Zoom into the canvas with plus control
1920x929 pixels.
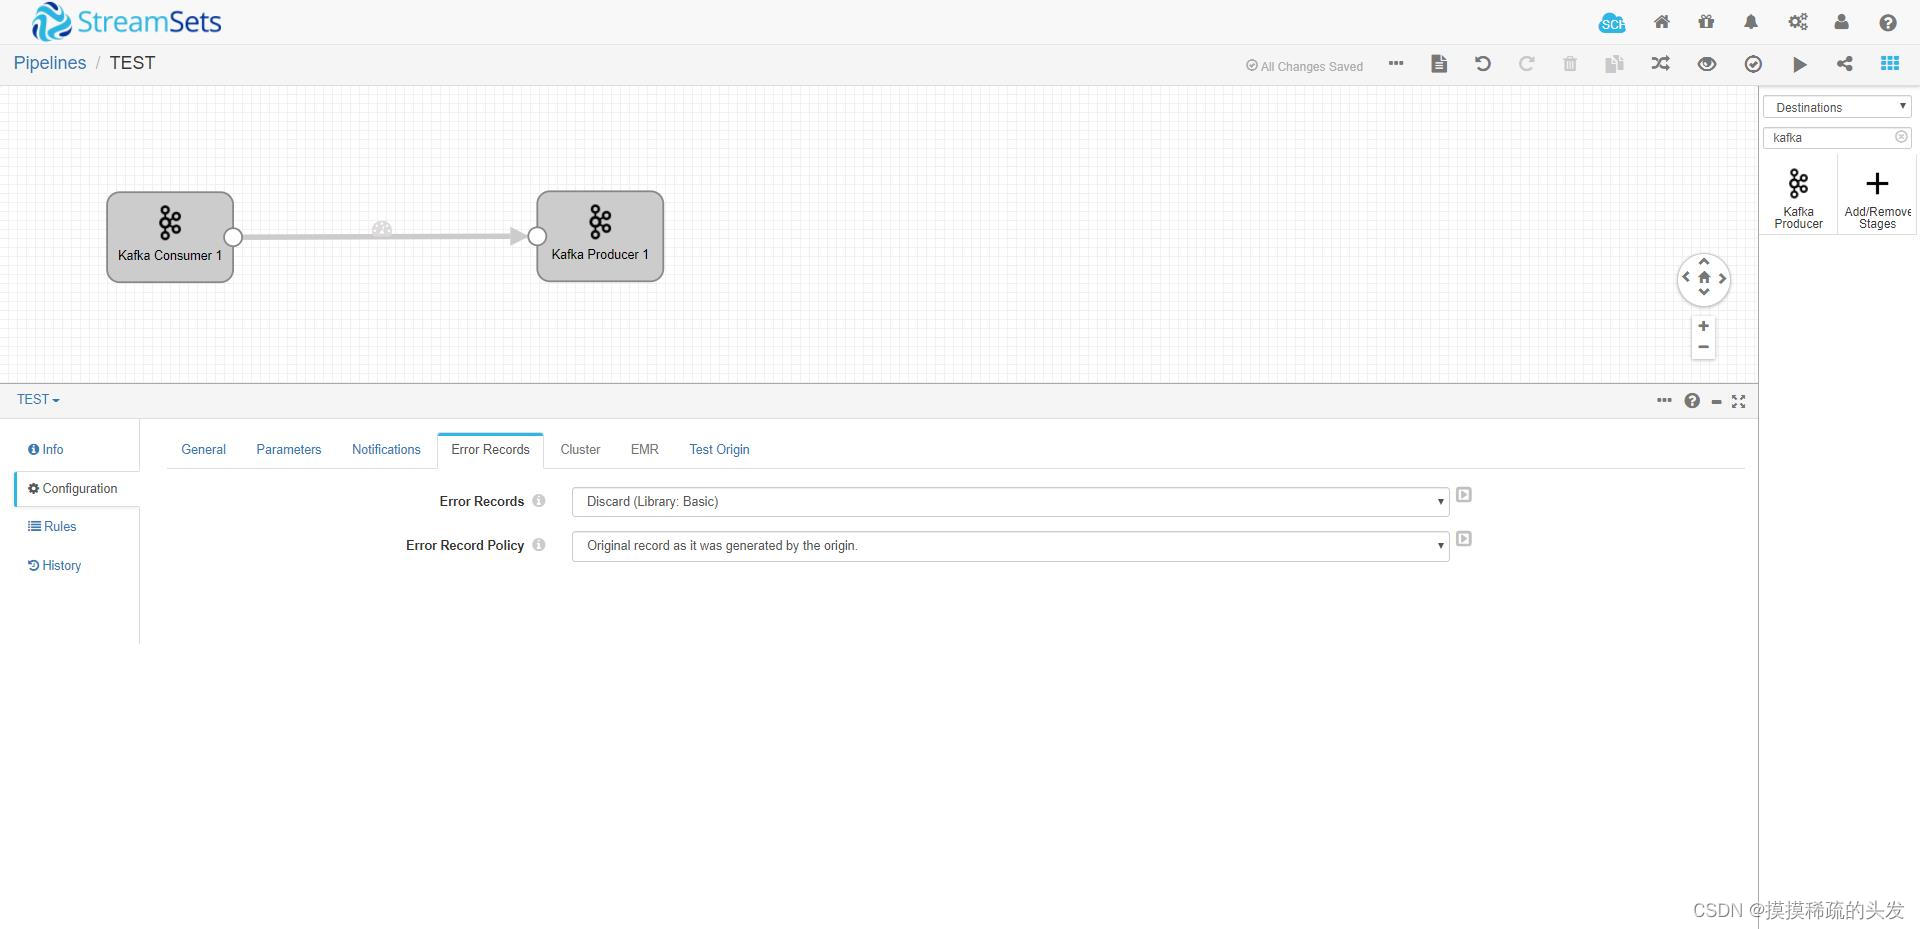click(1703, 325)
